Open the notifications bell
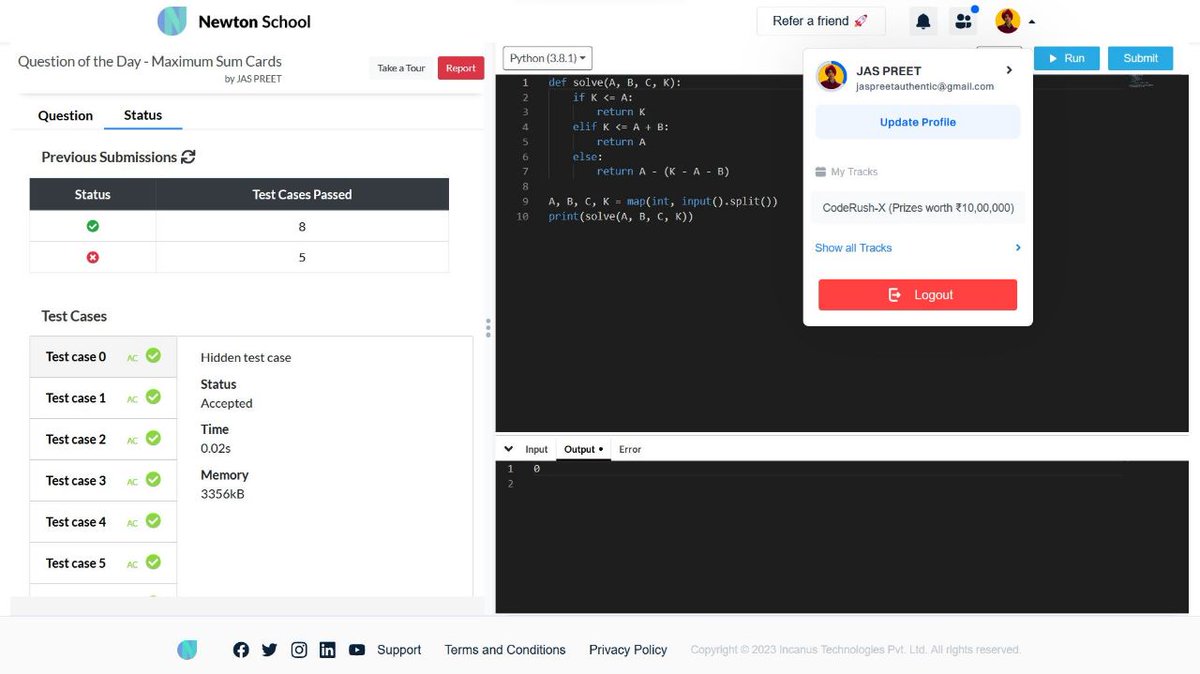 (922, 20)
